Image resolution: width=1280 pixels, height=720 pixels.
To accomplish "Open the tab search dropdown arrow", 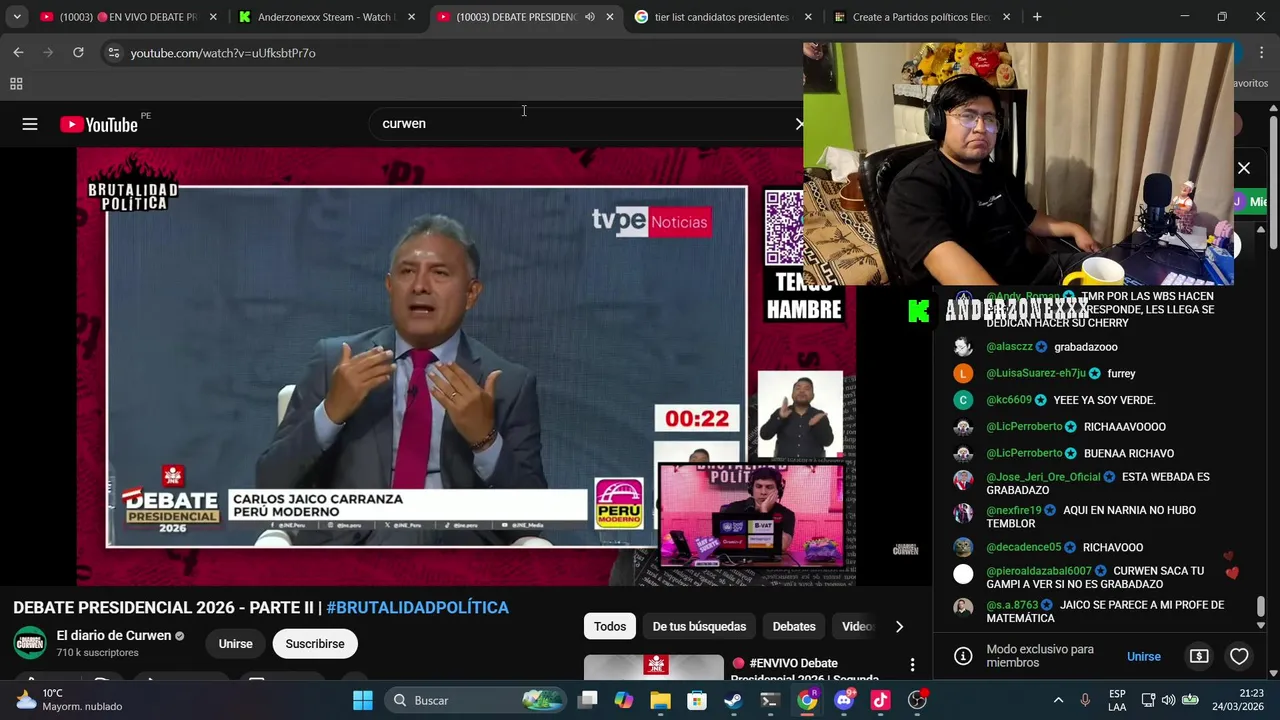I will pyautogui.click(x=17, y=17).
